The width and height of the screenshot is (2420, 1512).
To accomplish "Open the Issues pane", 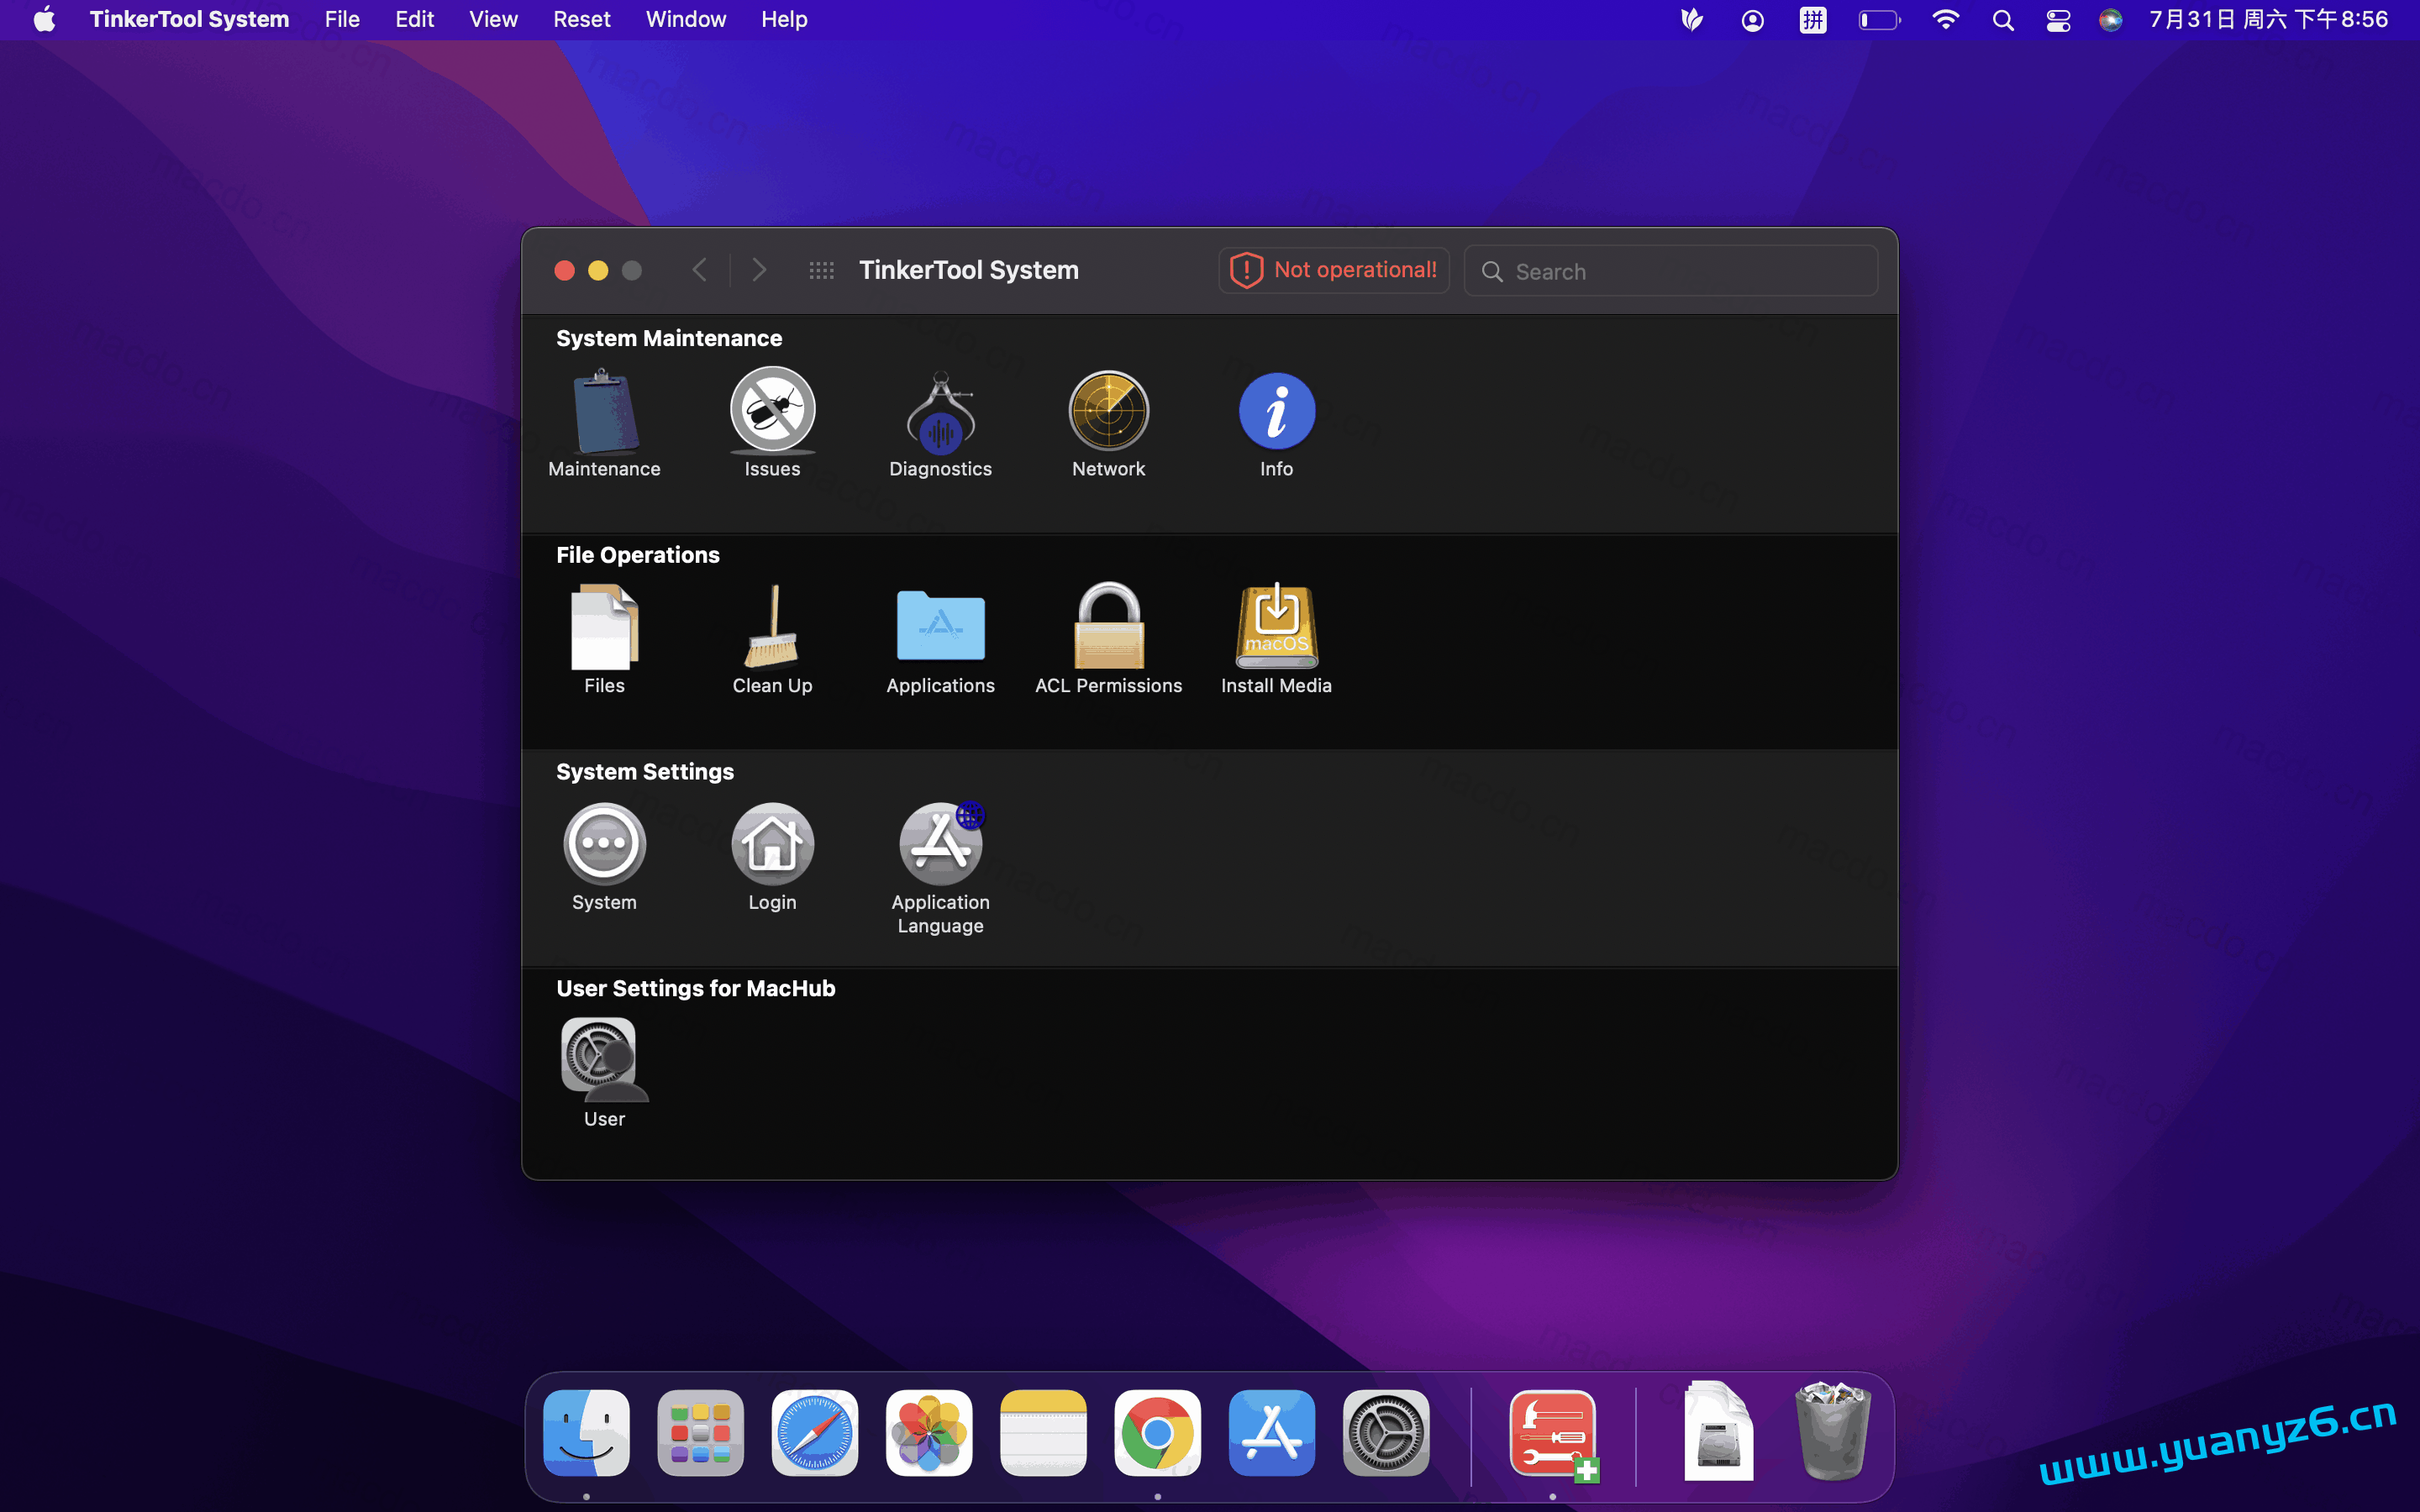I will [x=772, y=412].
